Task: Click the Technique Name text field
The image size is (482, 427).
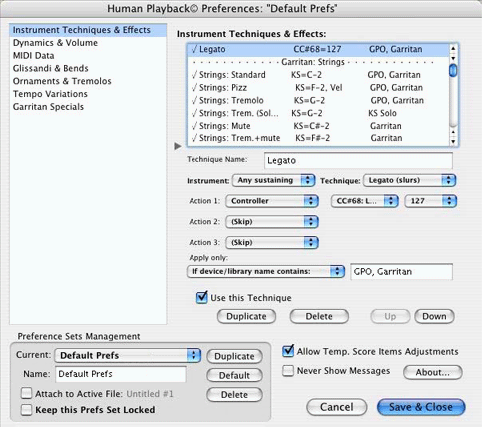Action: 358,161
